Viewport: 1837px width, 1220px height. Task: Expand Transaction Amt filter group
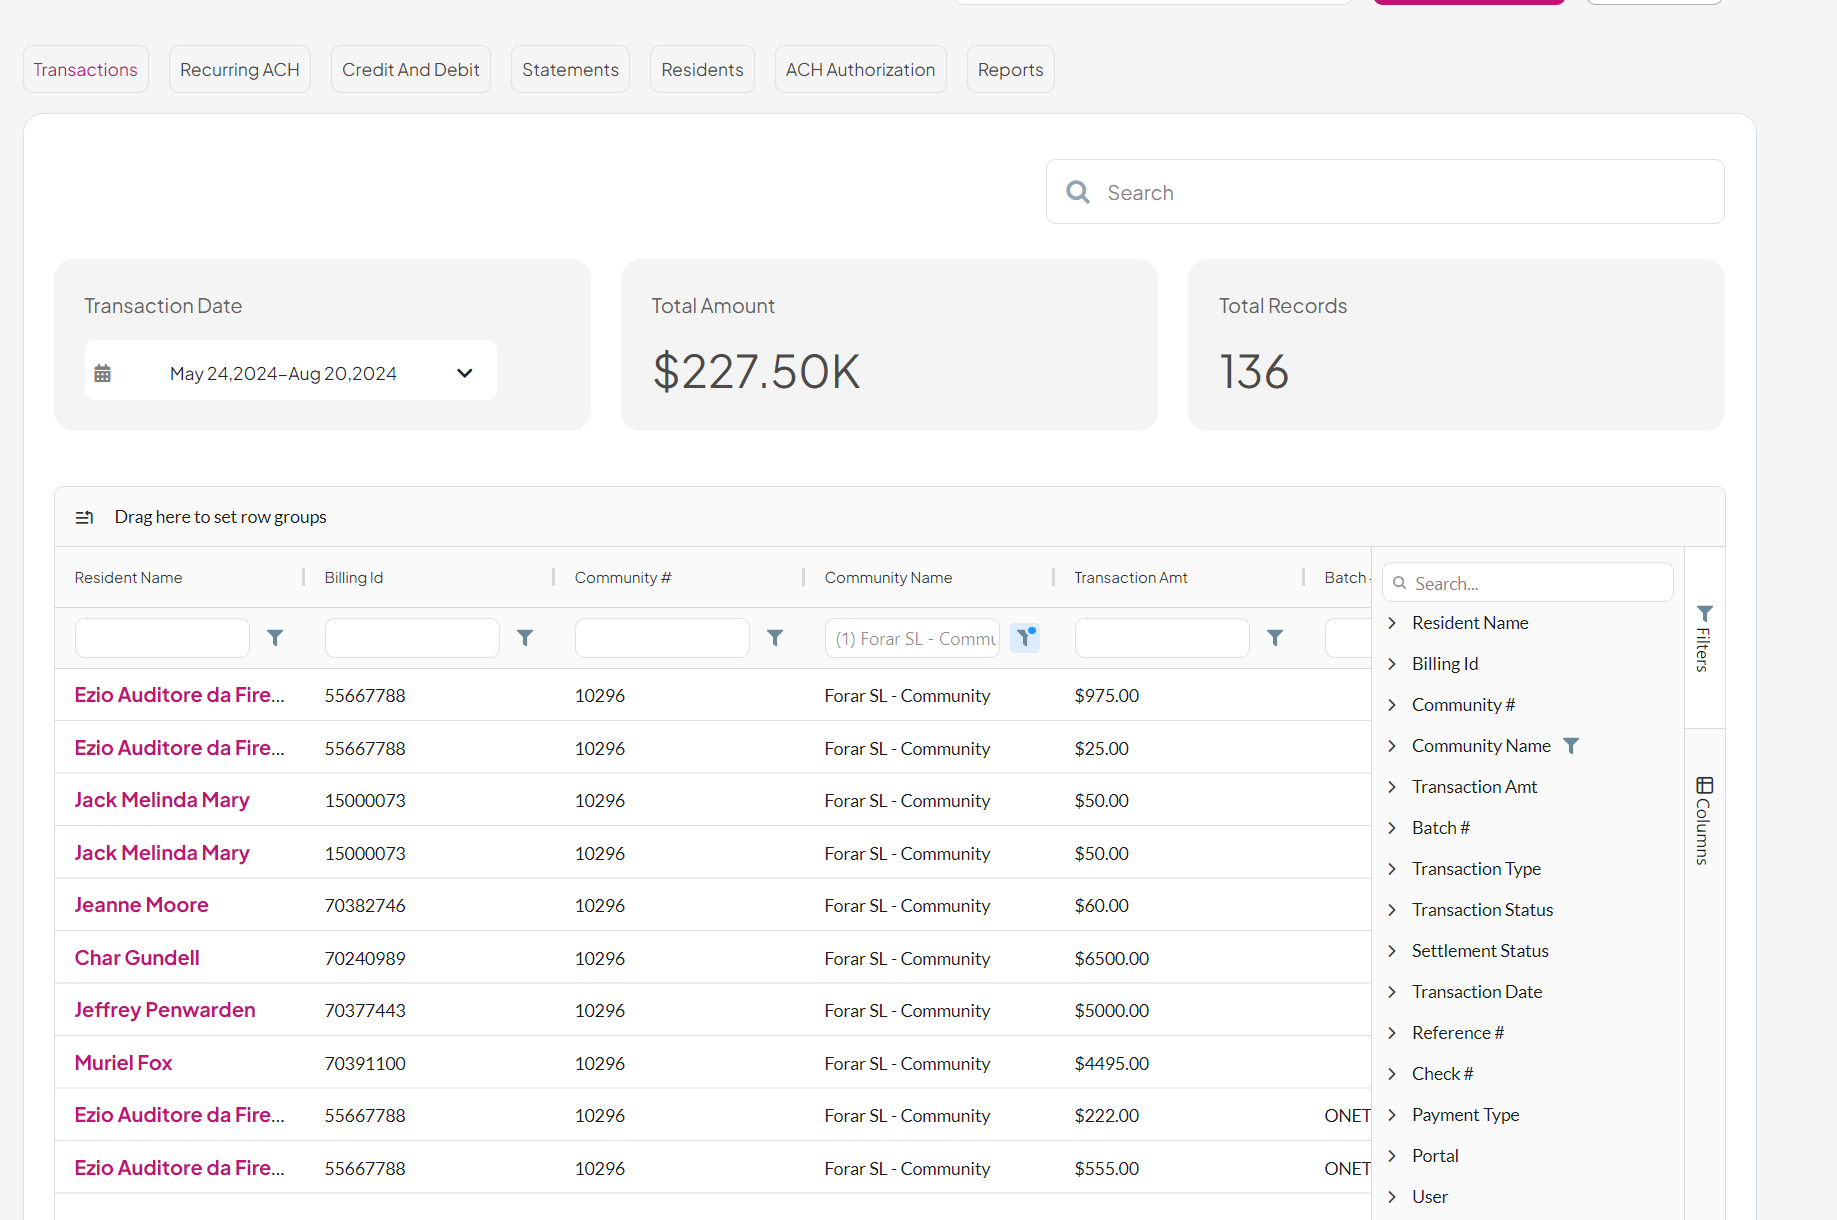pos(1392,787)
